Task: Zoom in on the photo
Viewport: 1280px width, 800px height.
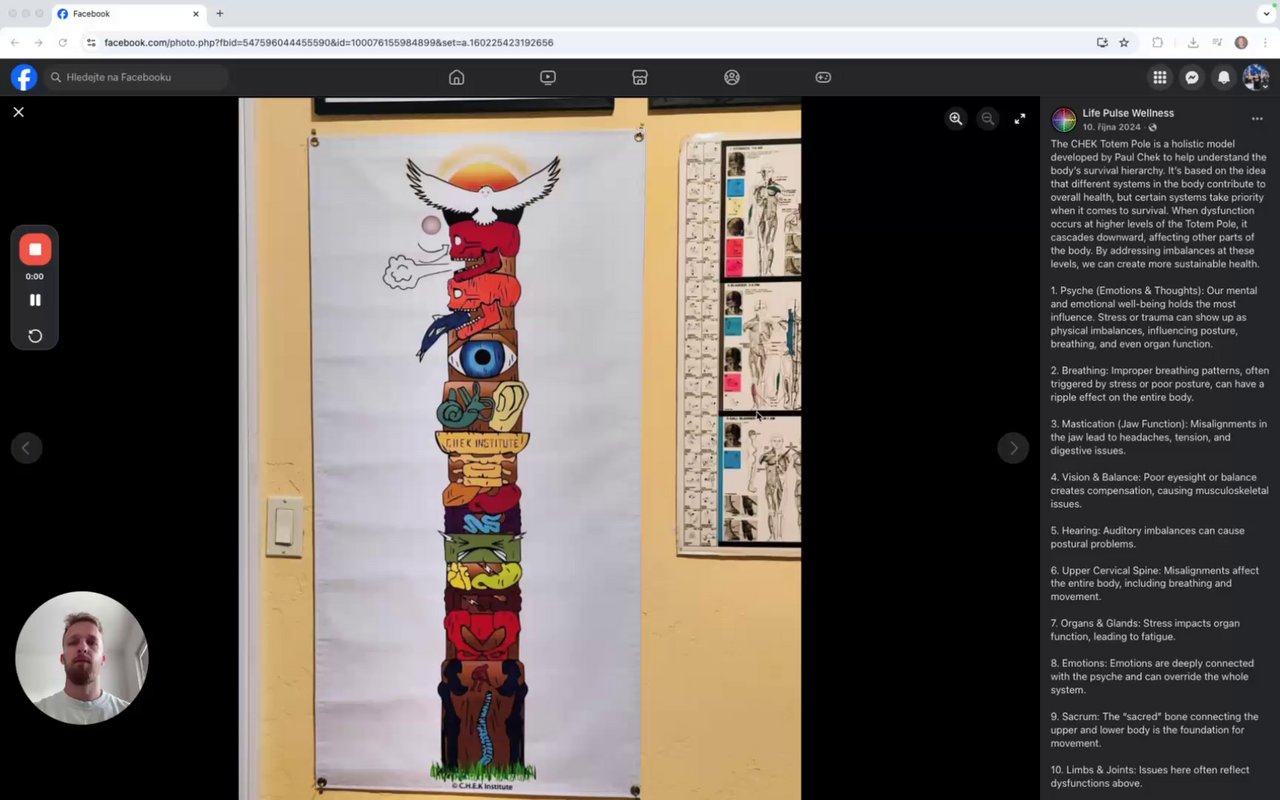Action: click(x=956, y=119)
